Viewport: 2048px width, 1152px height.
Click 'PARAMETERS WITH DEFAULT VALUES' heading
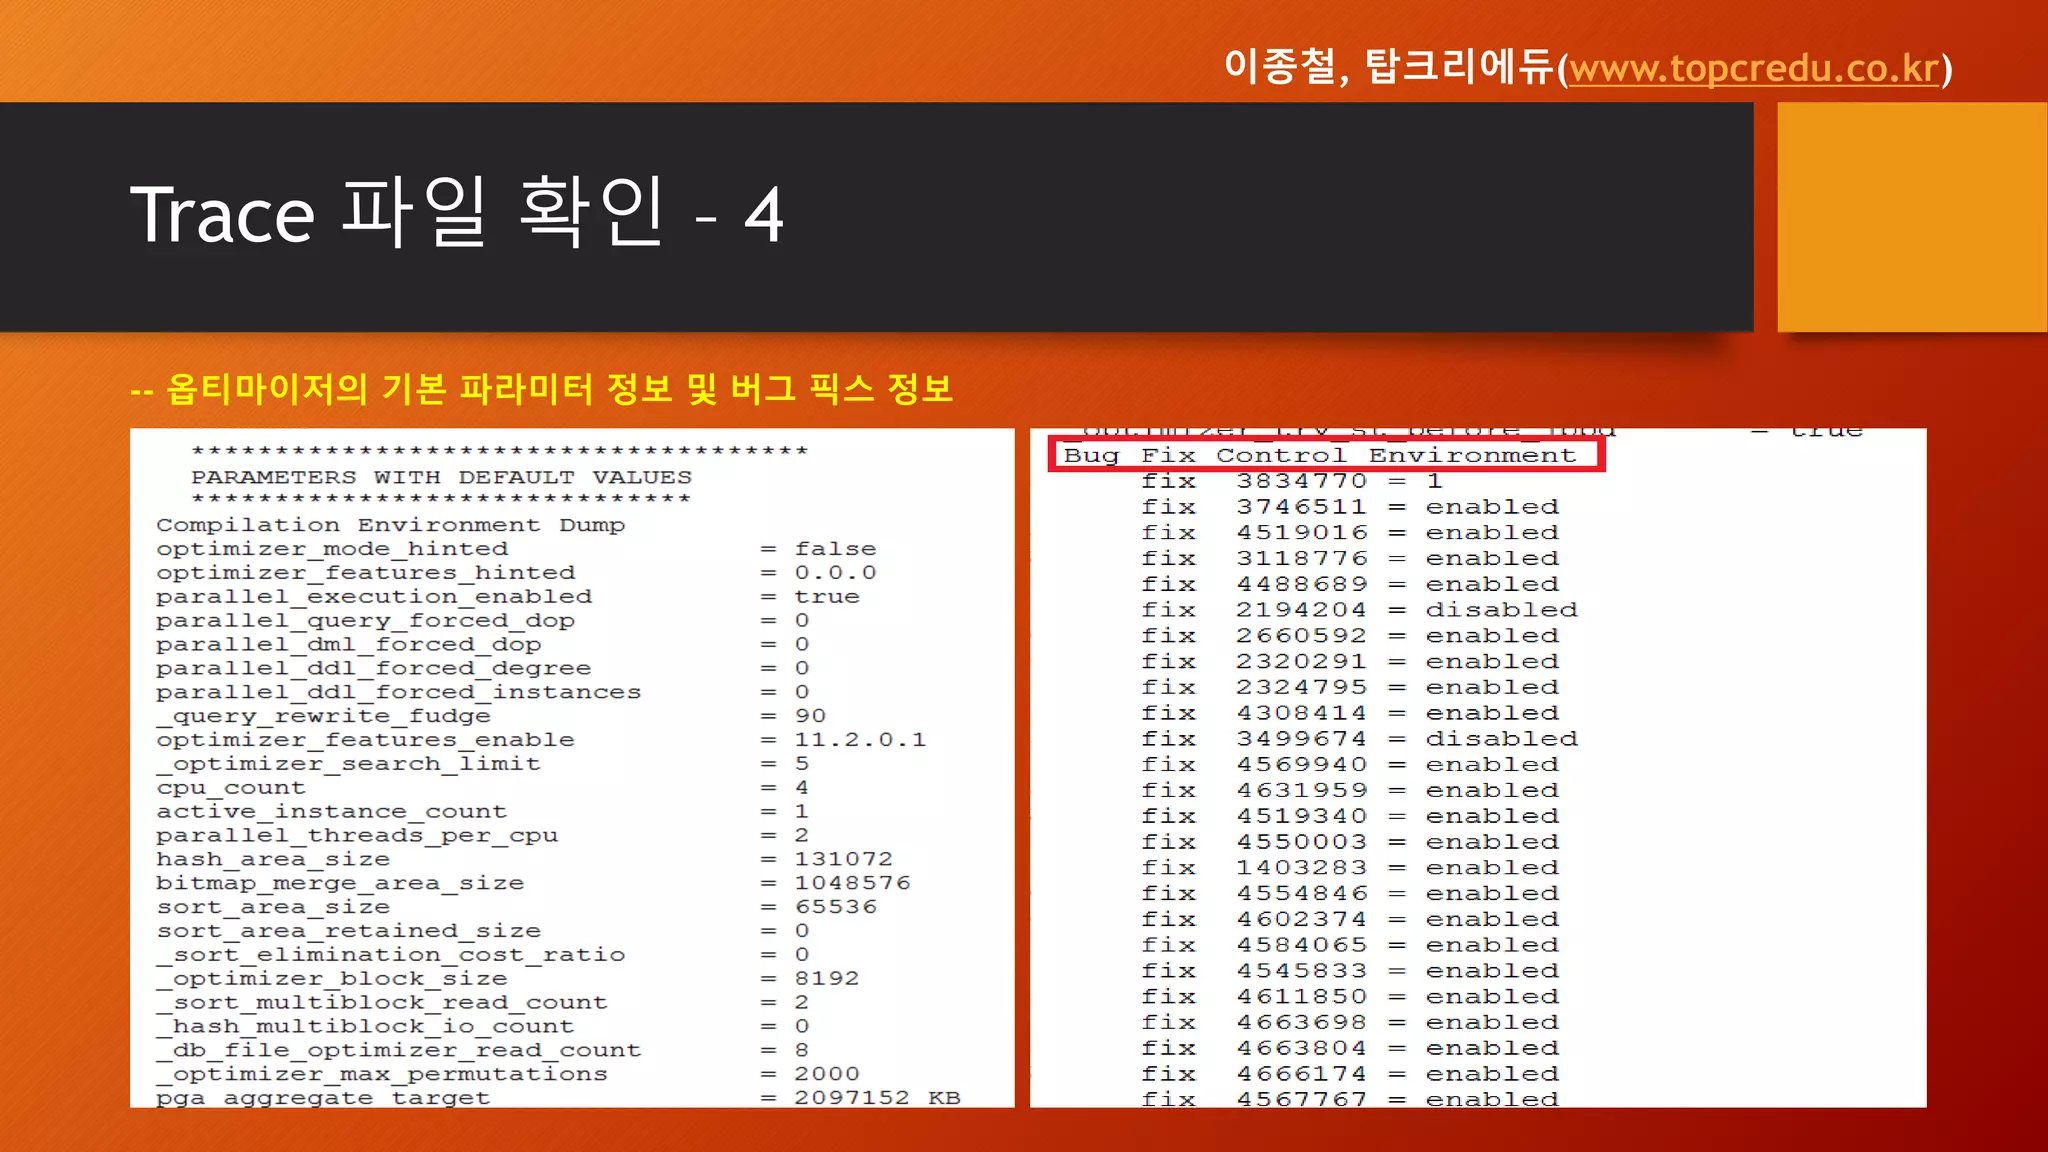point(441,477)
